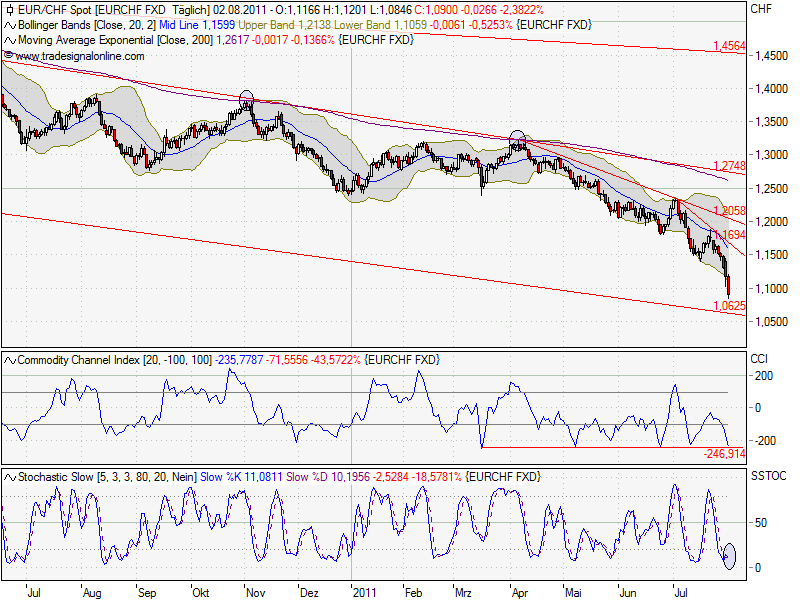Click the trendline value 1,2058

729,211
